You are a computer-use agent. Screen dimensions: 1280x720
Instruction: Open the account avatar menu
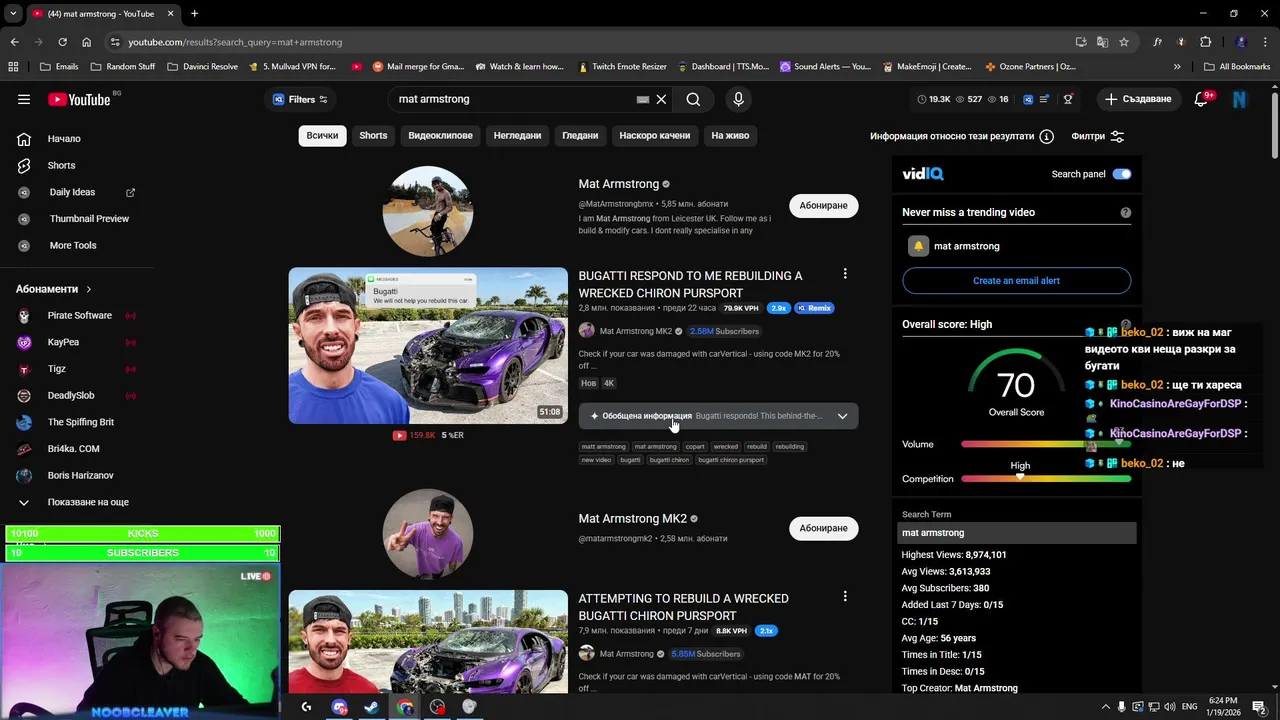tap(1240, 99)
